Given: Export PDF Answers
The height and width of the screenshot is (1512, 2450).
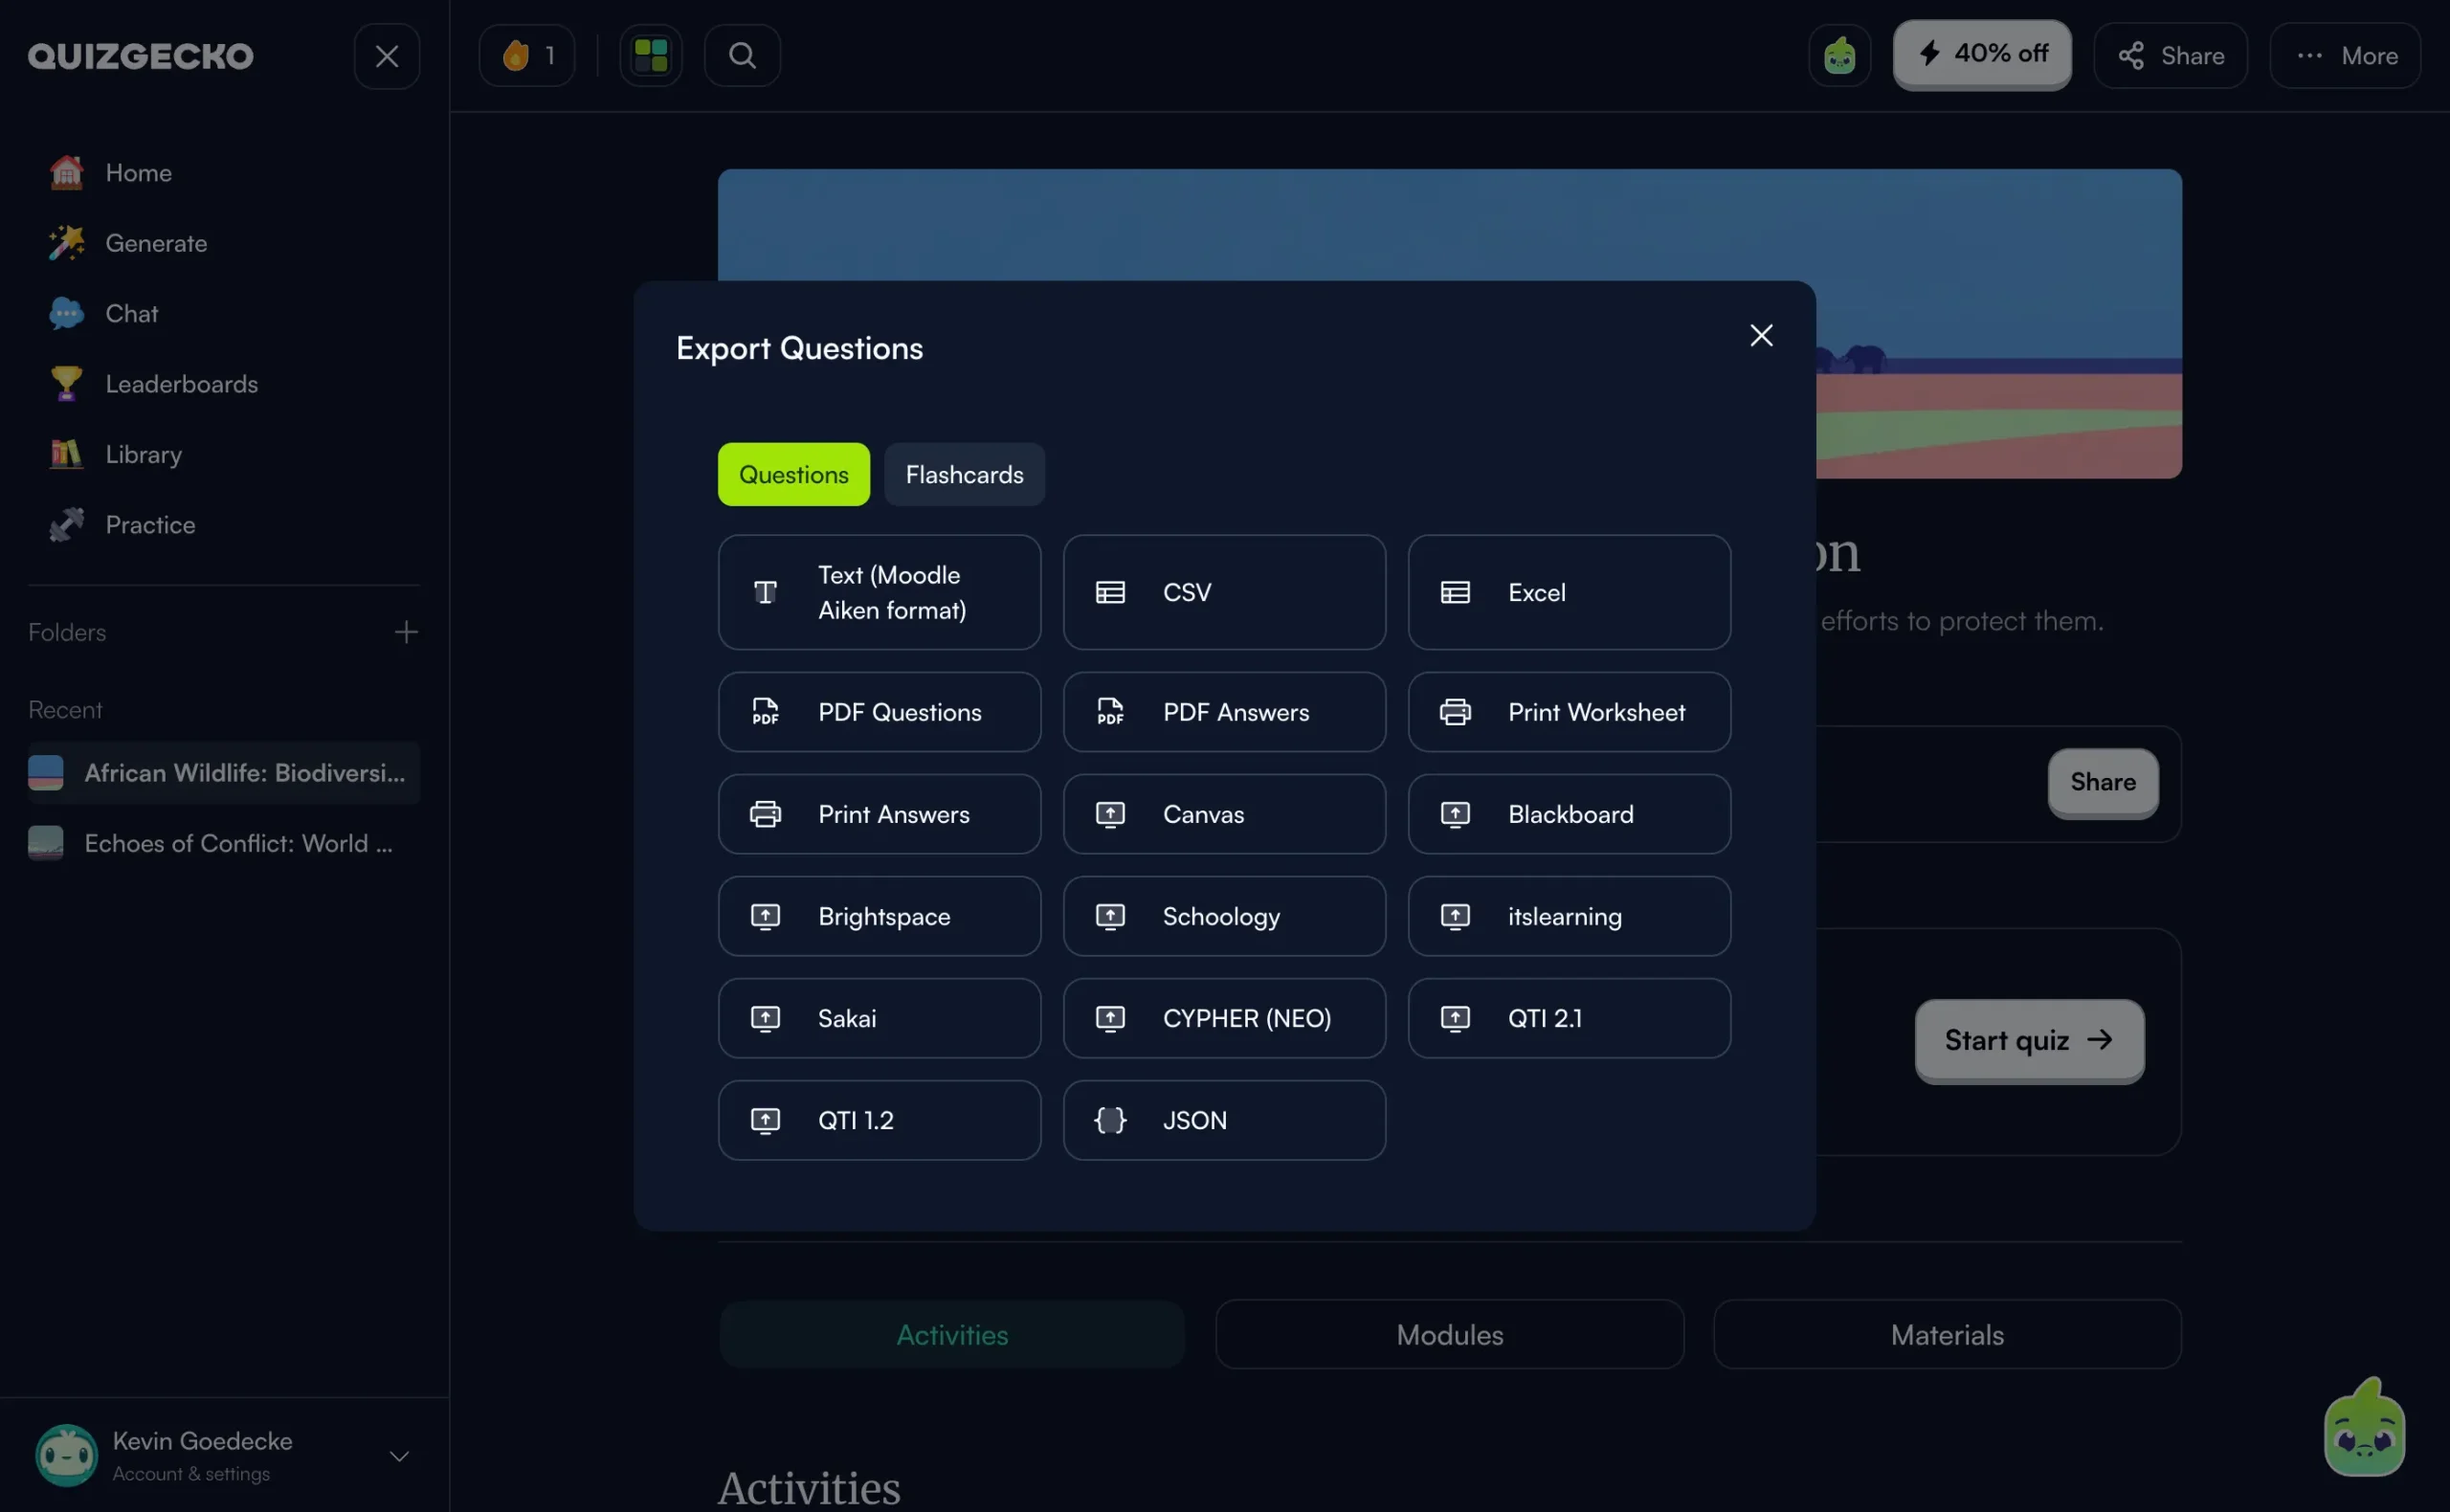Looking at the screenshot, I should [x=1224, y=712].
